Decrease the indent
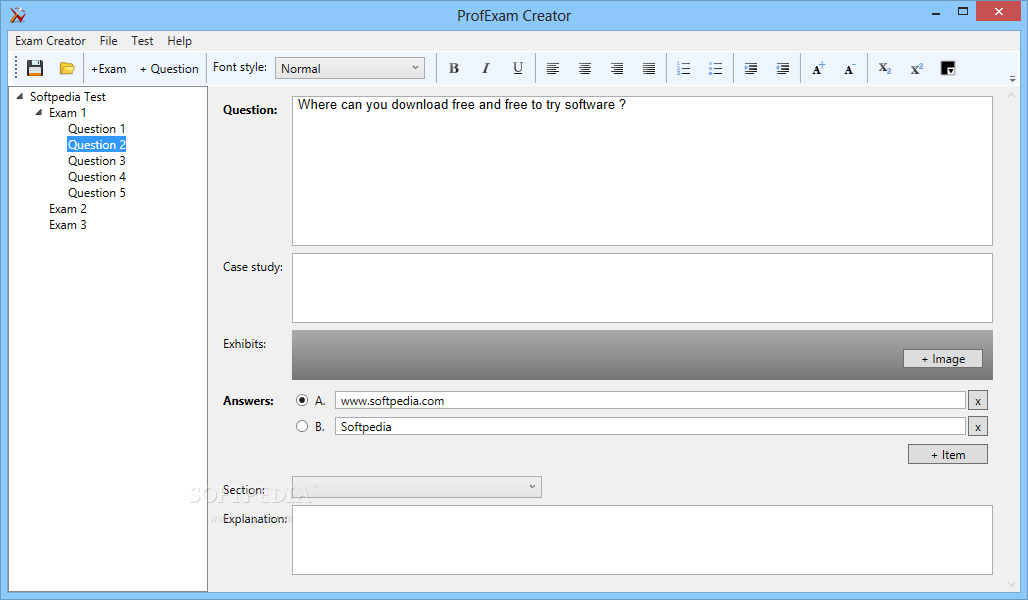The height and width of the screenshot is (600, 1028). click(783, 68)
